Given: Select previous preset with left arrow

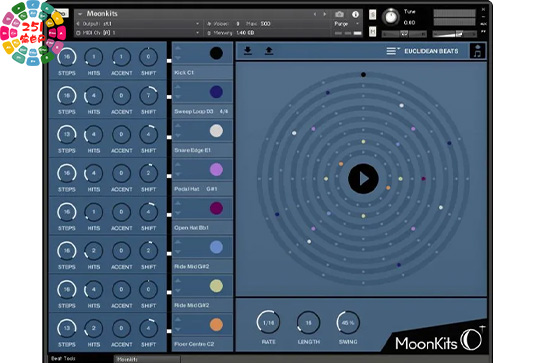Looking at the screenshot, I should (x=315, y=14).
